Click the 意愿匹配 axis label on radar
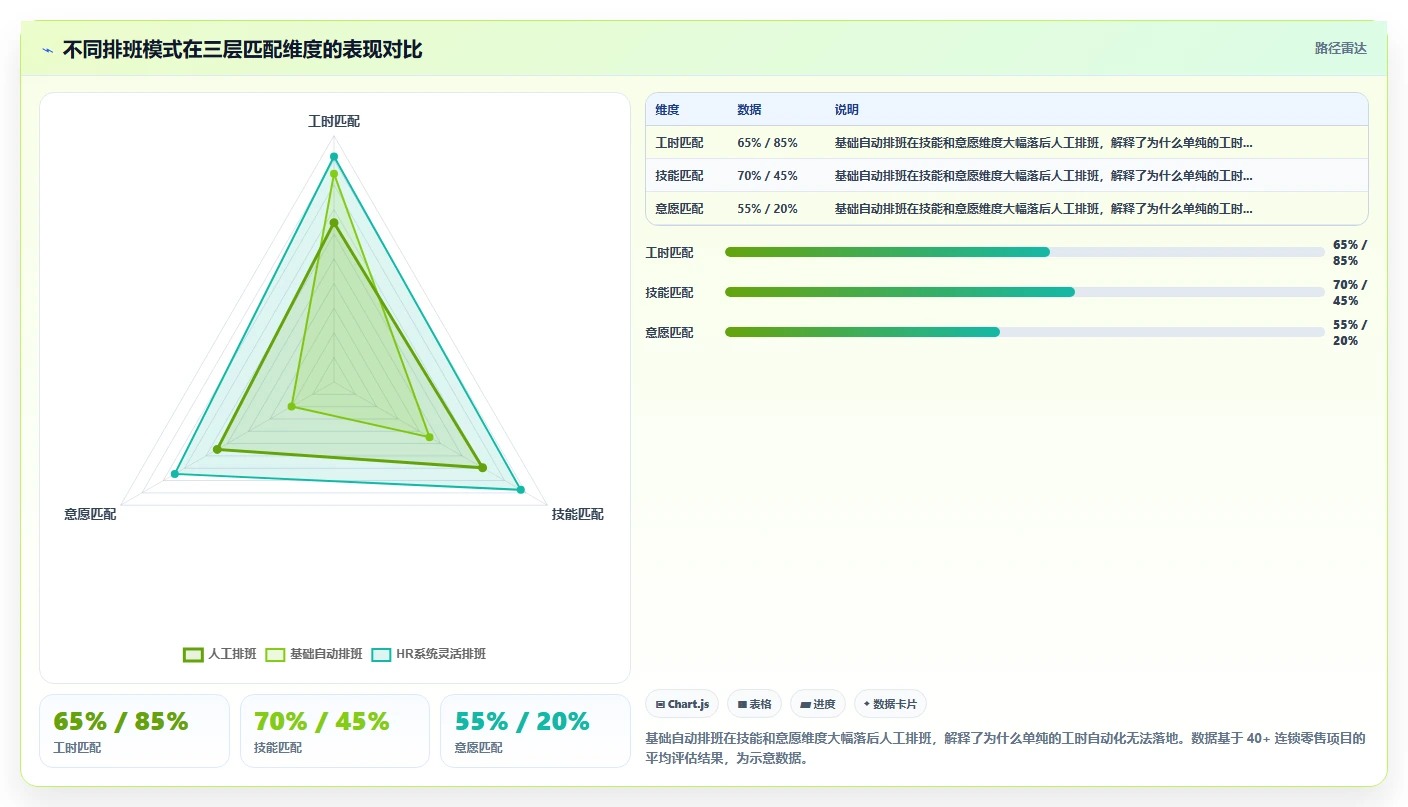Image resolution: width=1408 pixels, height=807 pixels. (x=90, y=514)
